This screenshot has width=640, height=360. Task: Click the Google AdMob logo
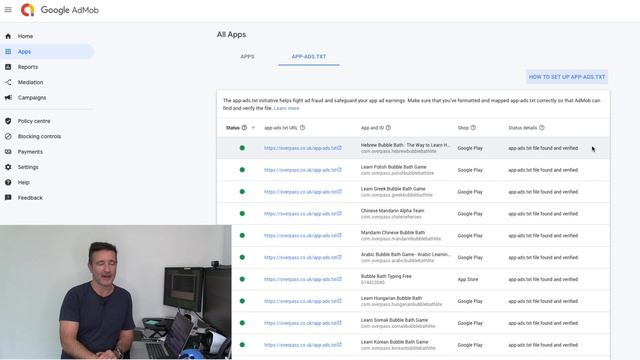point(60,10)
